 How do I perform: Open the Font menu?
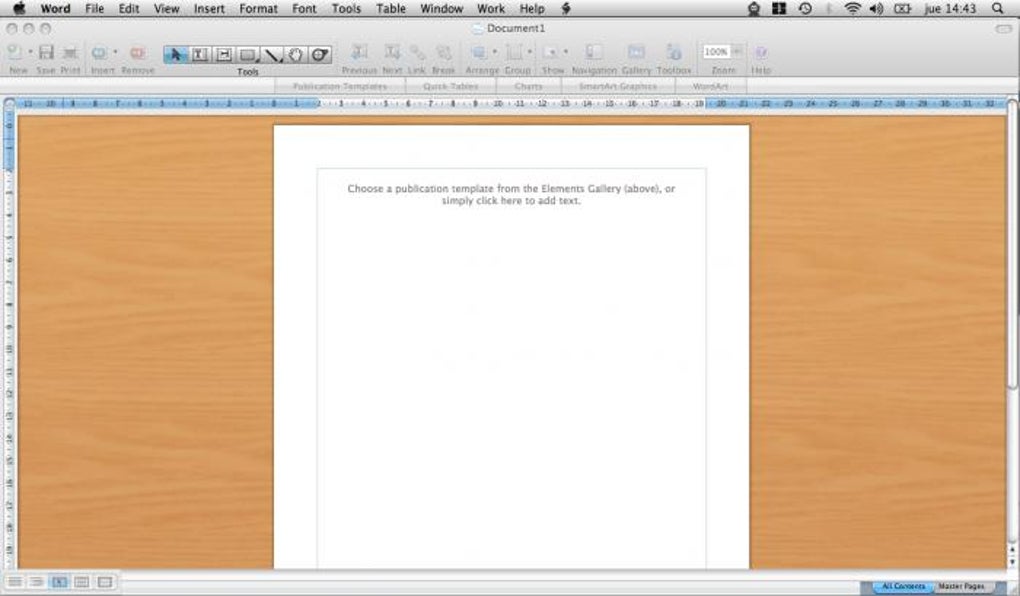(304, 8)
